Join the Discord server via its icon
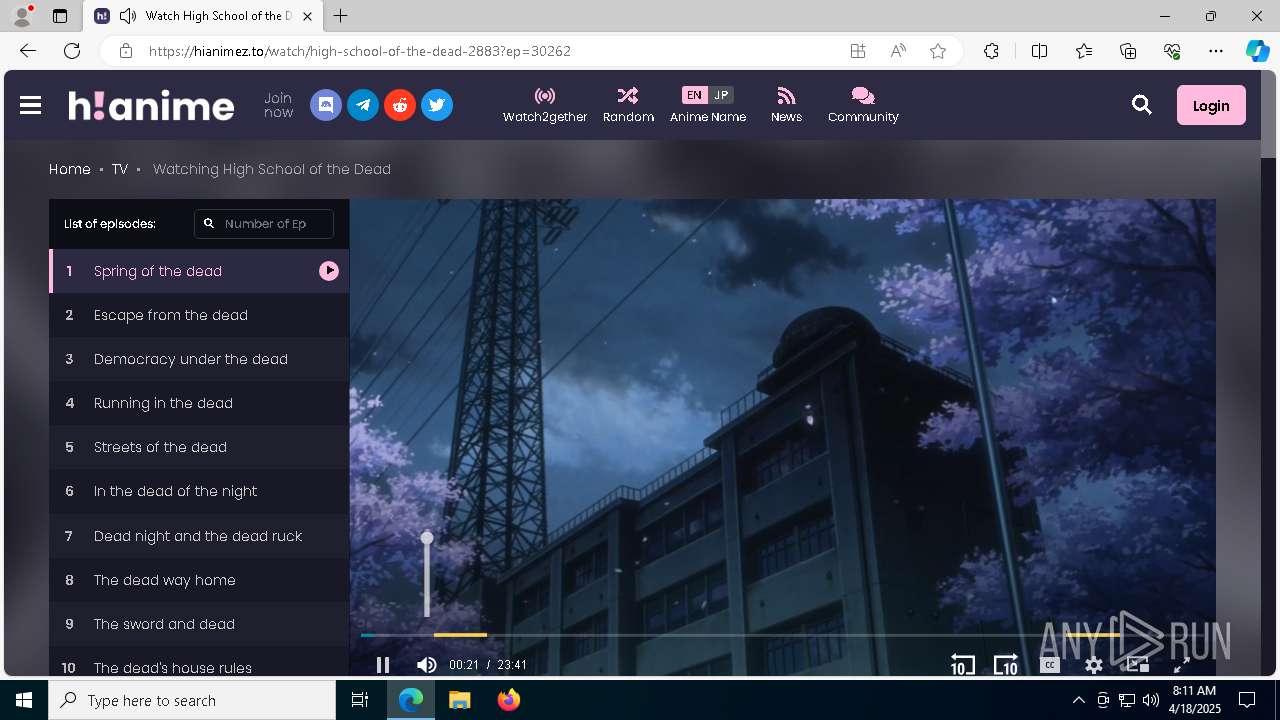Image resolution: width=1280 pixels, height=720 pixels. click(326, 105)
